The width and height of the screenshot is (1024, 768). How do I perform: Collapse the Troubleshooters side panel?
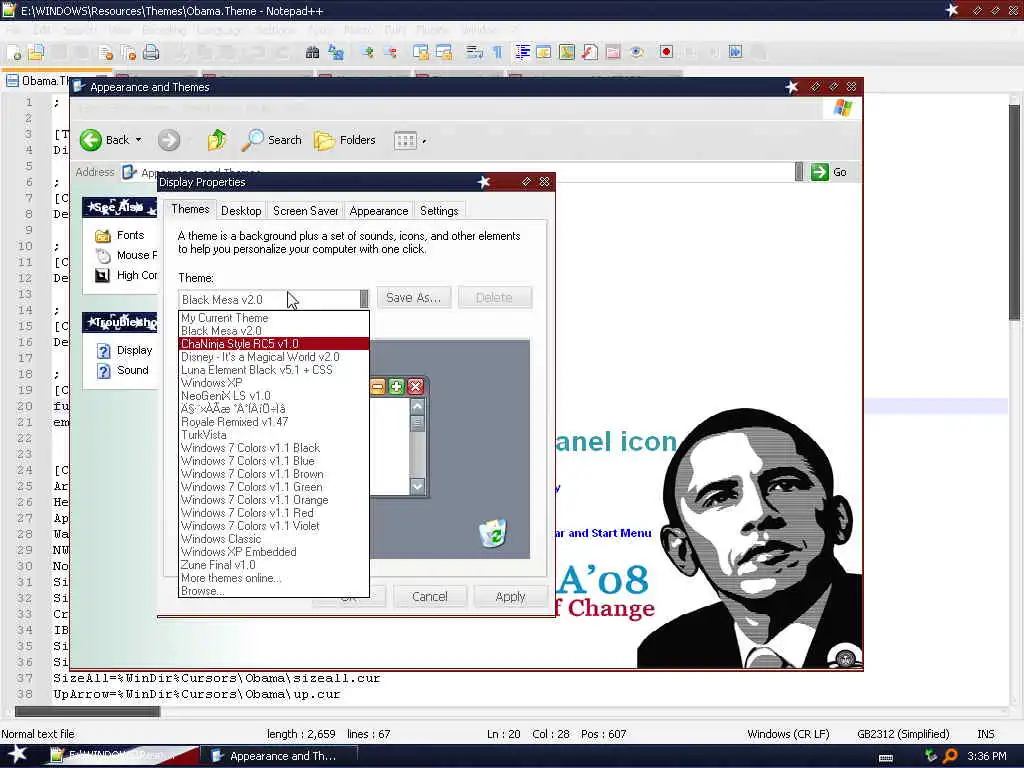click(120, 323)
